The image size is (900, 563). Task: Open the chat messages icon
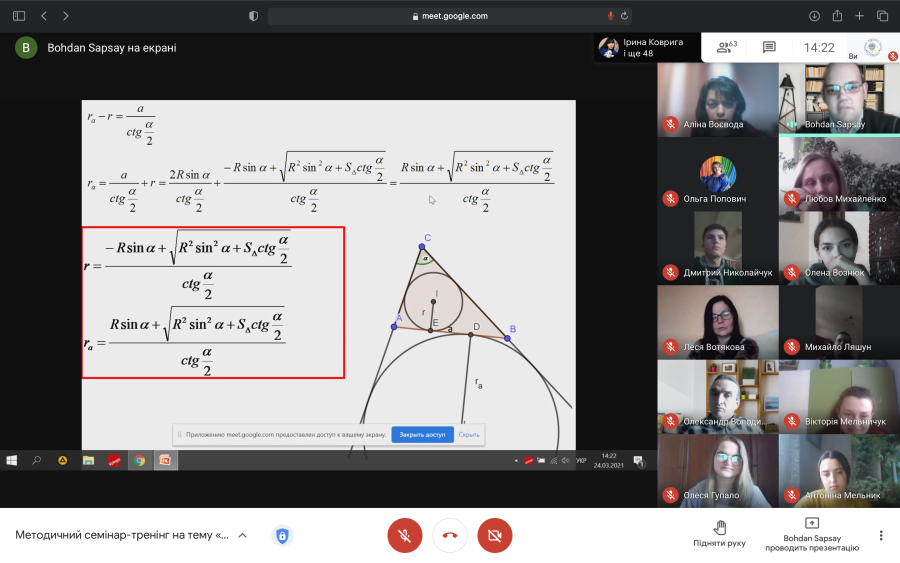click(x=769, y=47)
